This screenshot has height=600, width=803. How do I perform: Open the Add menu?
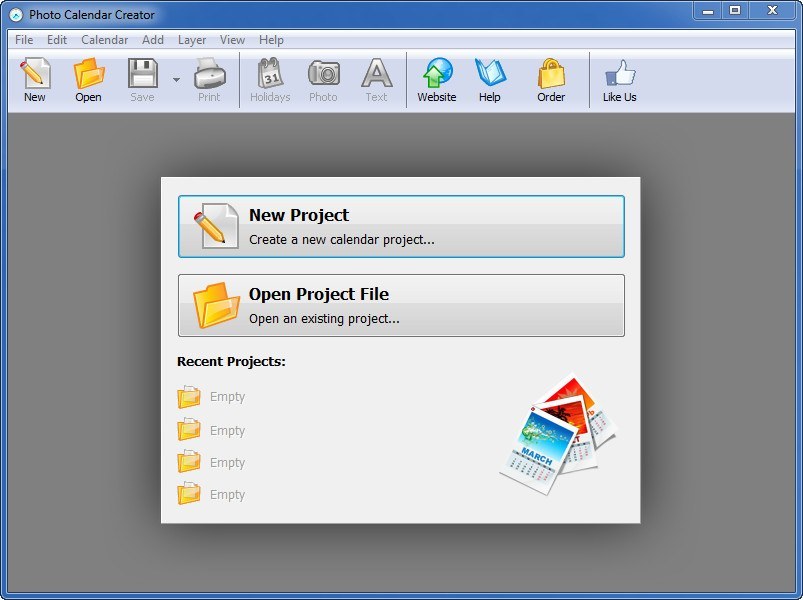coord(153,40)
